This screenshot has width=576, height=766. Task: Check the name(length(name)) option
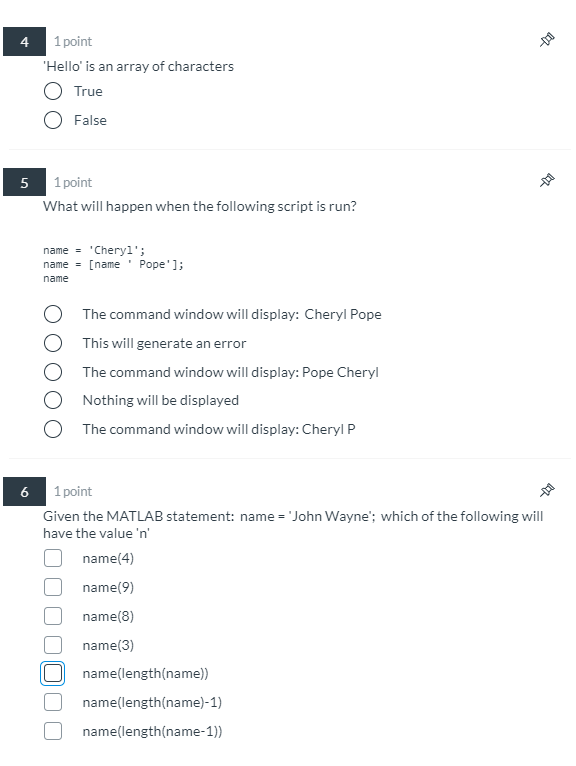(x=53, y=673)
